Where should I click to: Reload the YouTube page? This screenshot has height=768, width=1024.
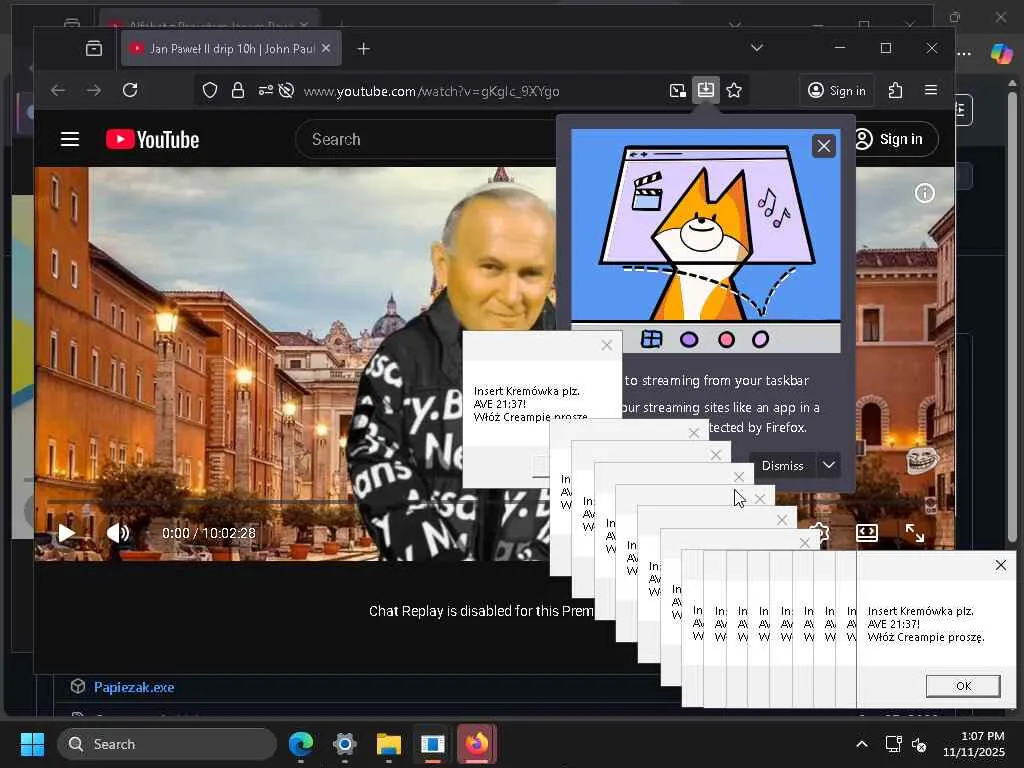130,90
